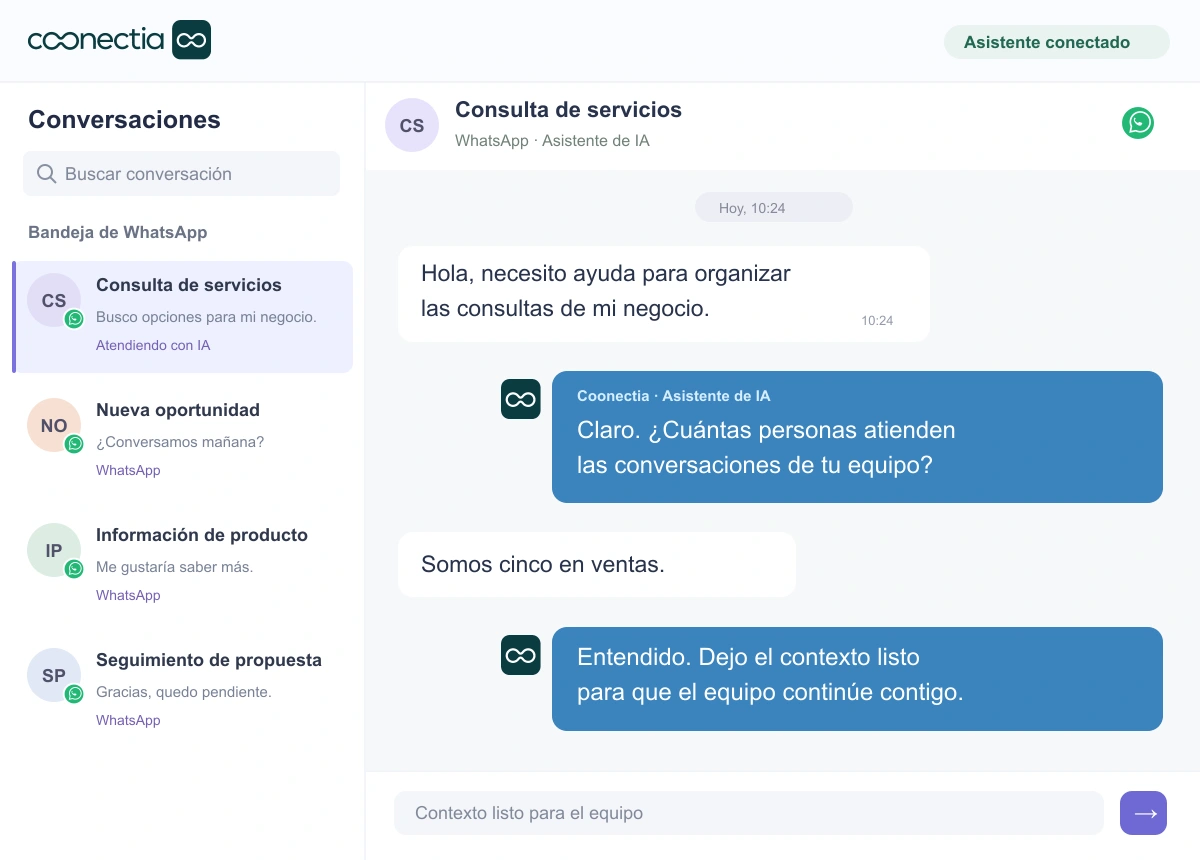Open the Información de producto conversation
1200x860 pixels.
[x=183, y=565]
